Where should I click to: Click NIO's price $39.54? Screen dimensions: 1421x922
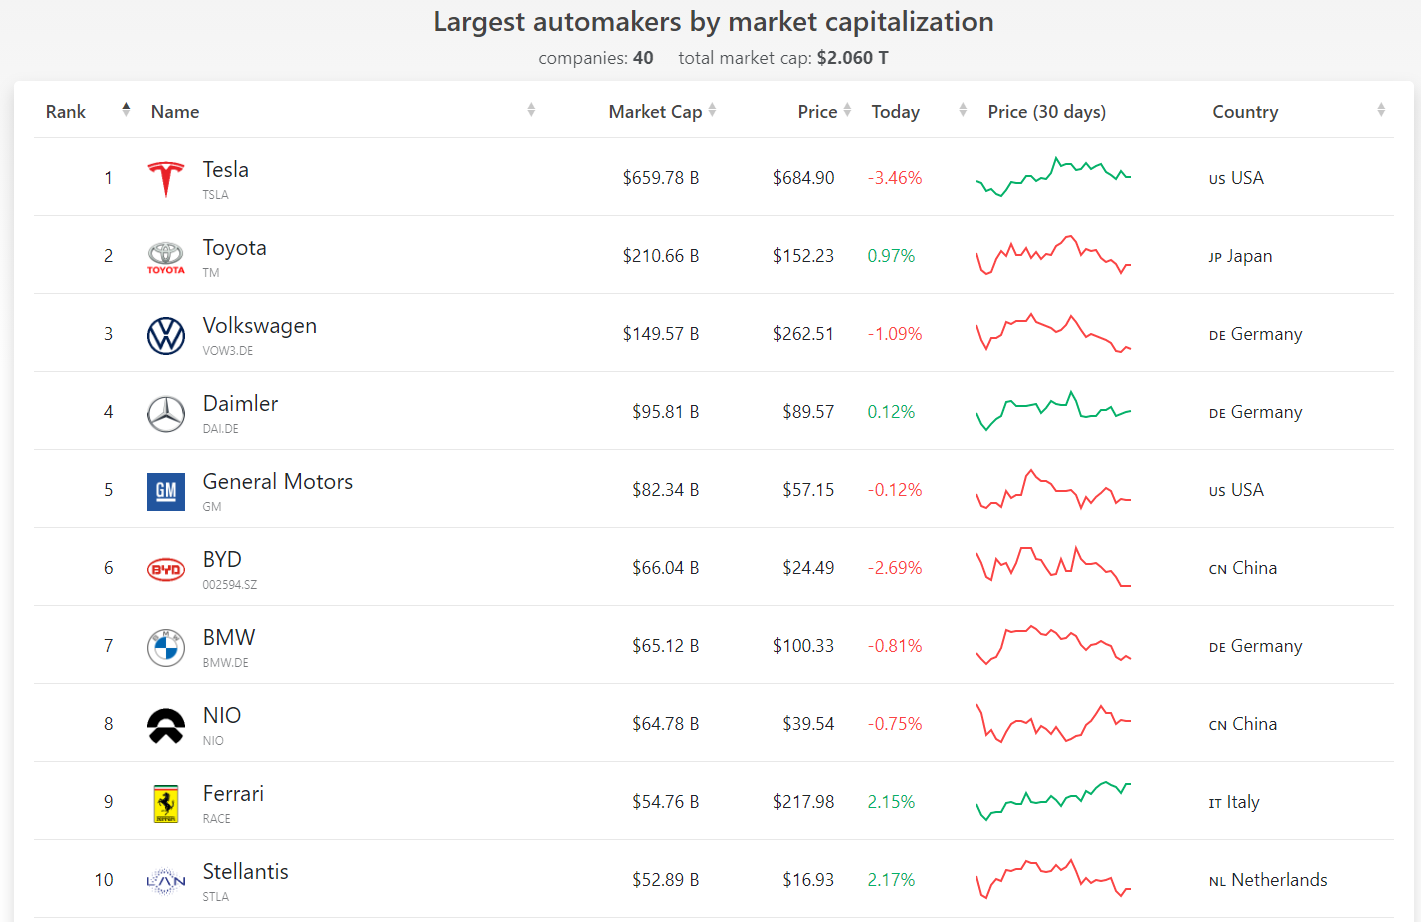808,724
